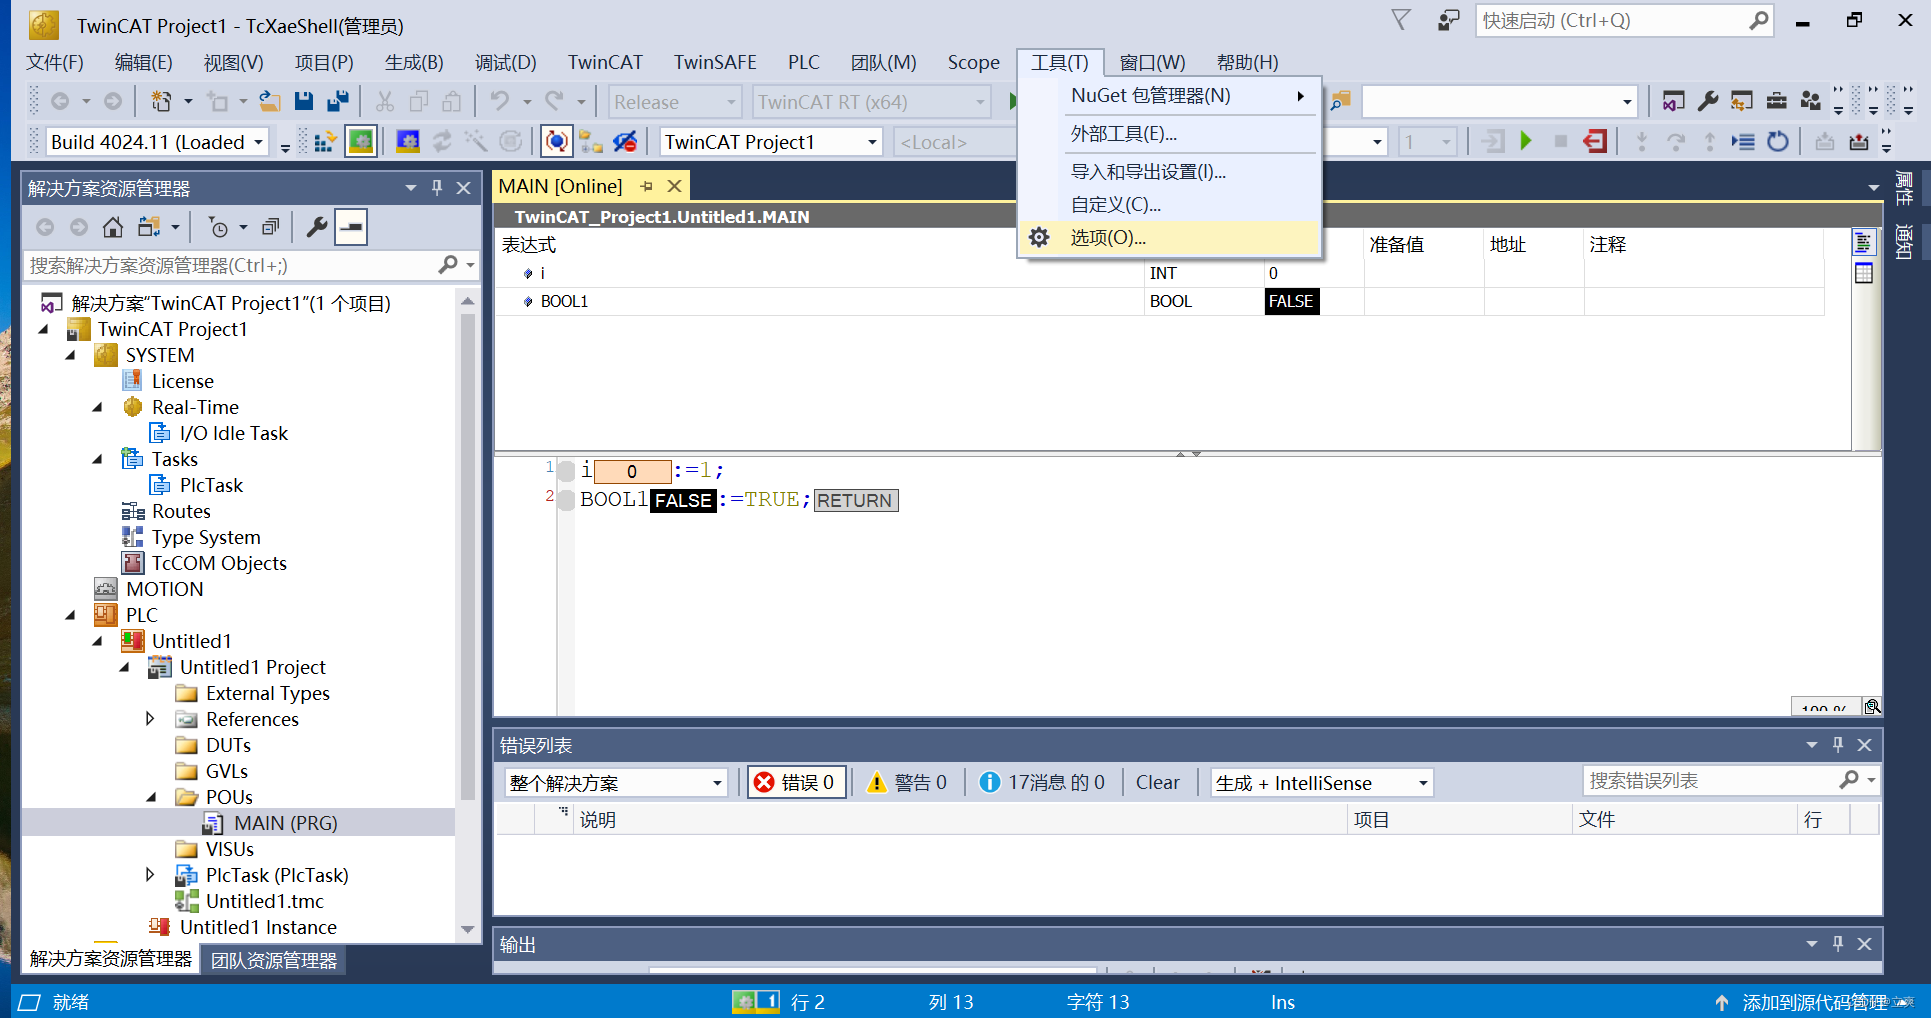
Task: Click the 搜索错误列表 search field
Action: click(x=1730, y=780)
